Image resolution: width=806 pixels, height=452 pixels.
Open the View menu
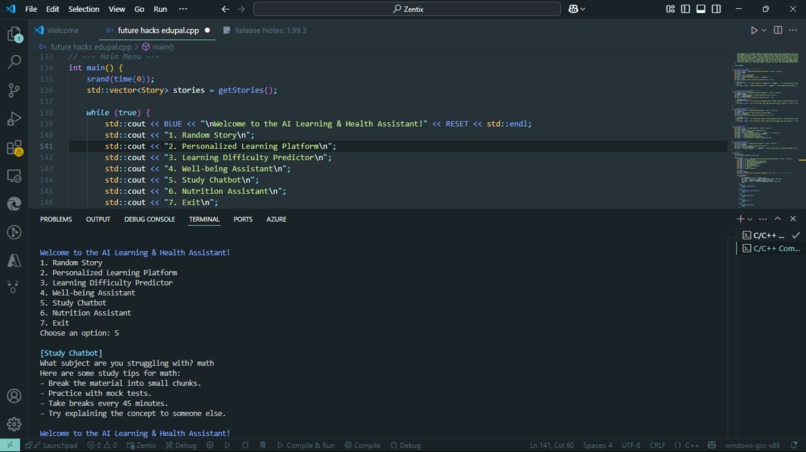tap(117, 9)
